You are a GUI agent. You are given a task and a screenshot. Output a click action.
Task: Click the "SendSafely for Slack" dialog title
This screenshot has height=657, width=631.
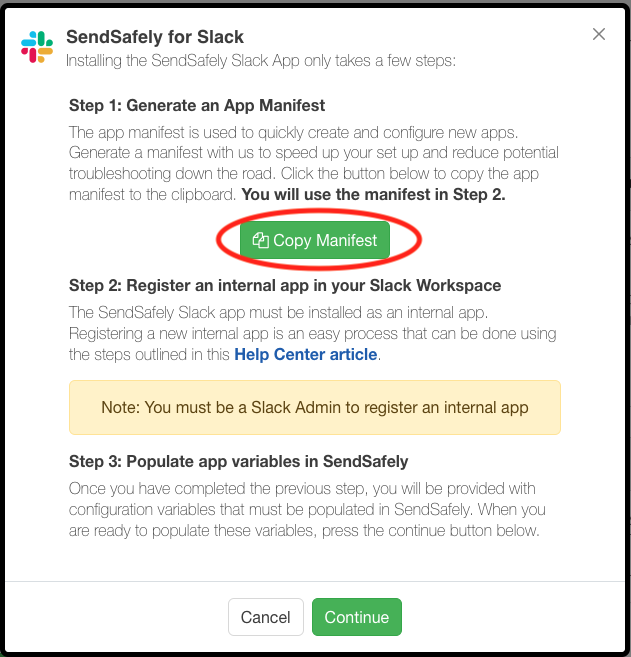(x=154, y=37)
